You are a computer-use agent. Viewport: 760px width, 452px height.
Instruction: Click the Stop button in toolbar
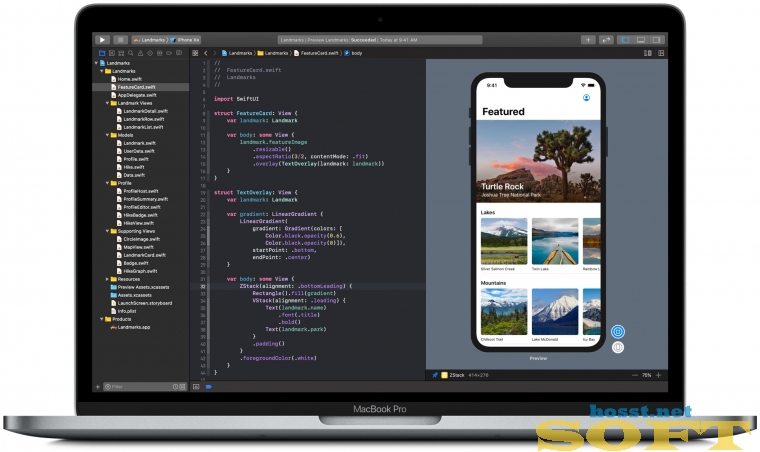tap(120, 40)
